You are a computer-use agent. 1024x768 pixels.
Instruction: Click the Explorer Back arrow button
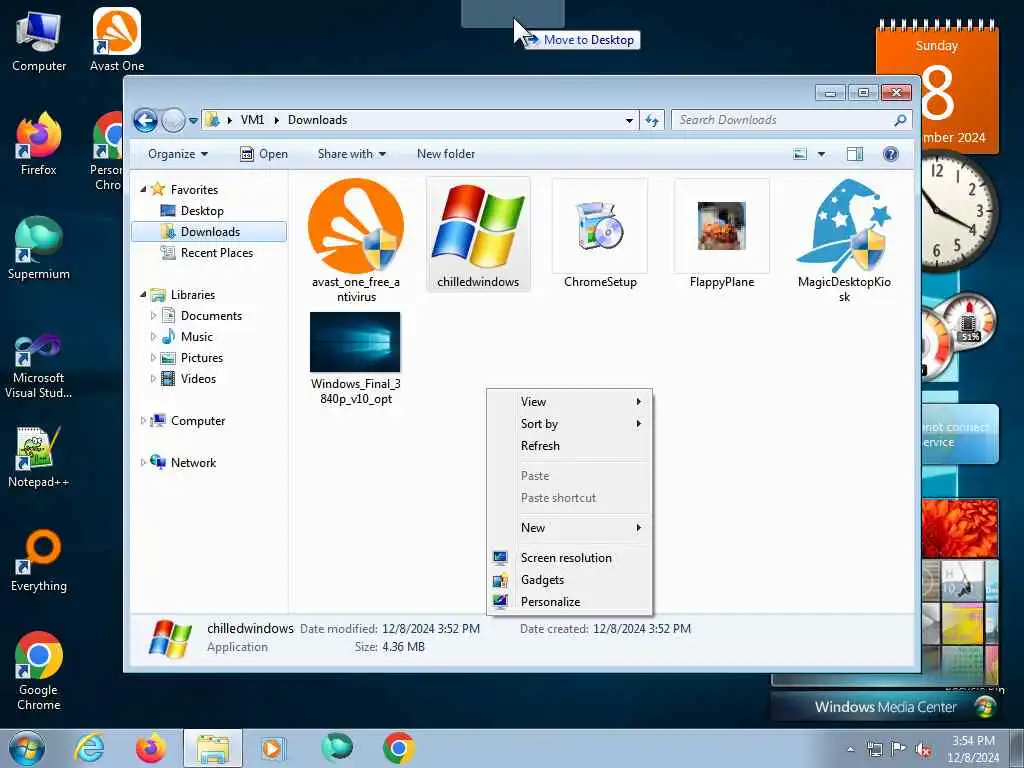coord(145,120)
